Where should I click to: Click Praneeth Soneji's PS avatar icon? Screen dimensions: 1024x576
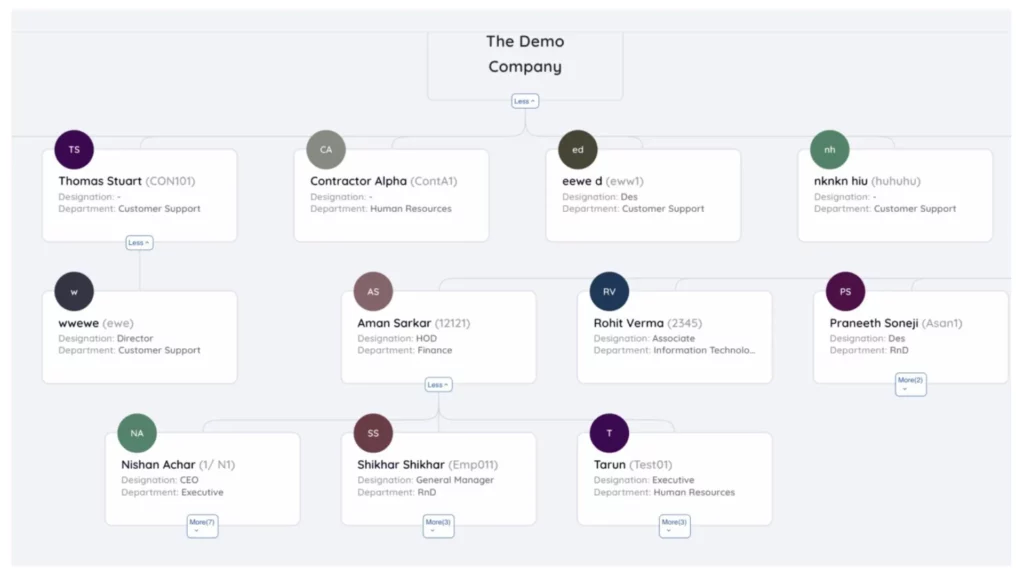(845, 292)
